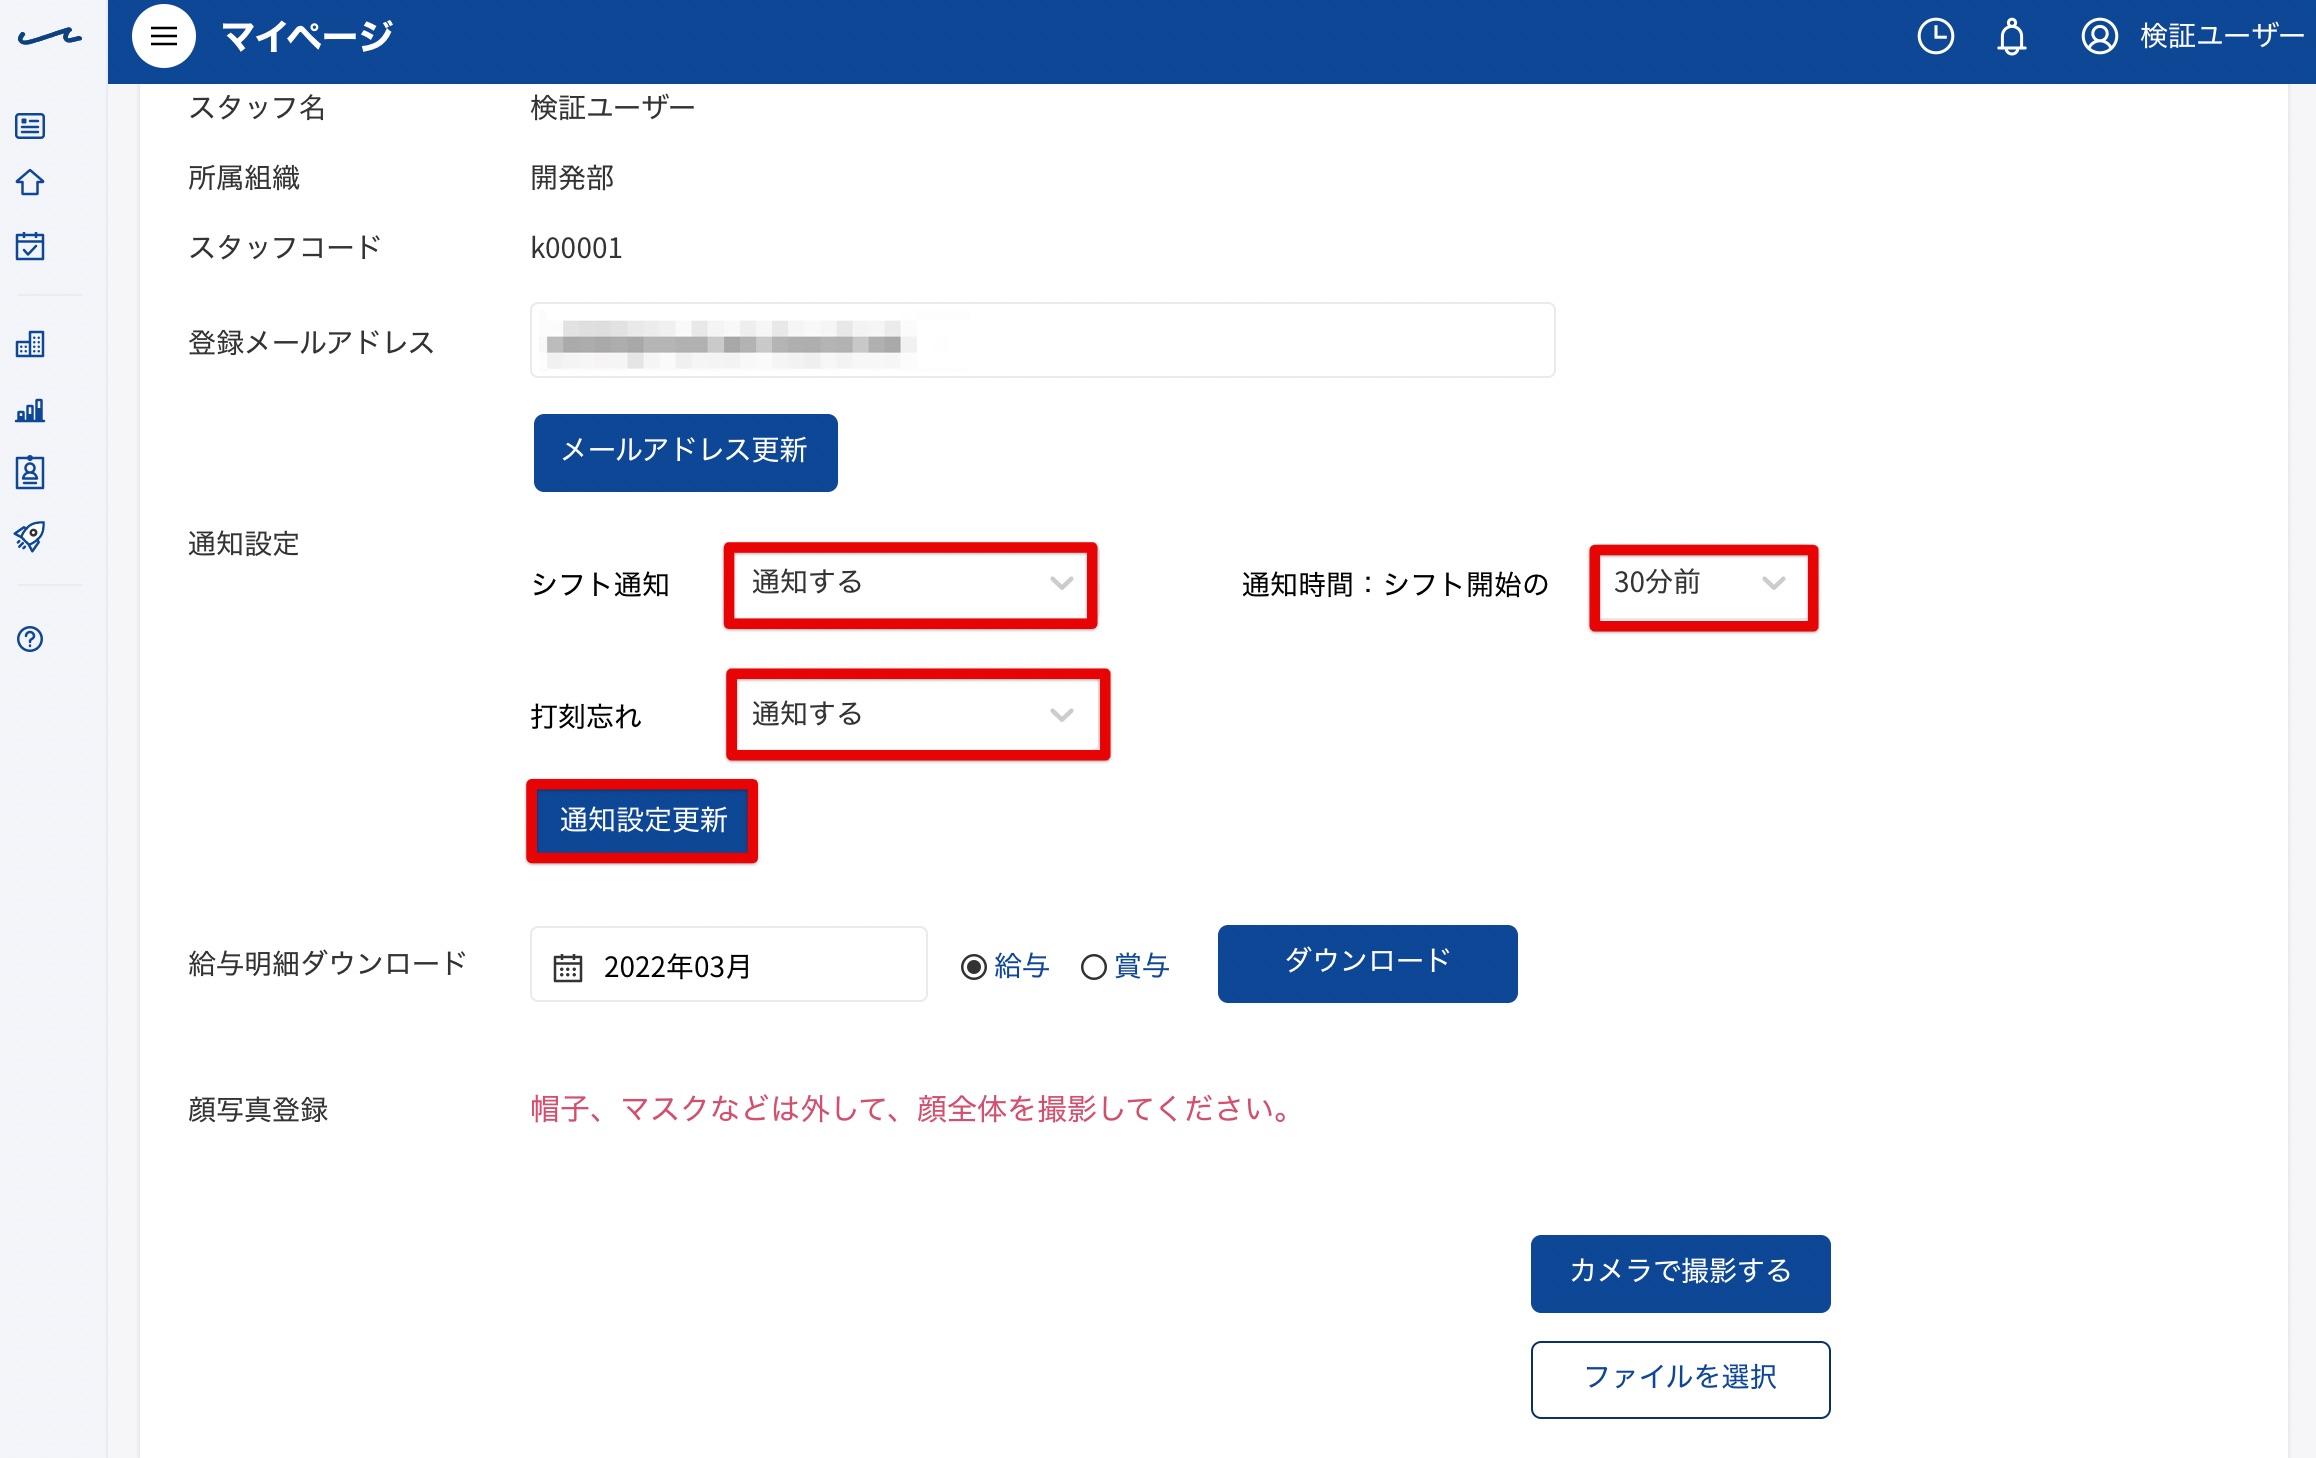
Task: Open the 30分前 notification time dropdown
Action: [1703, 587]
